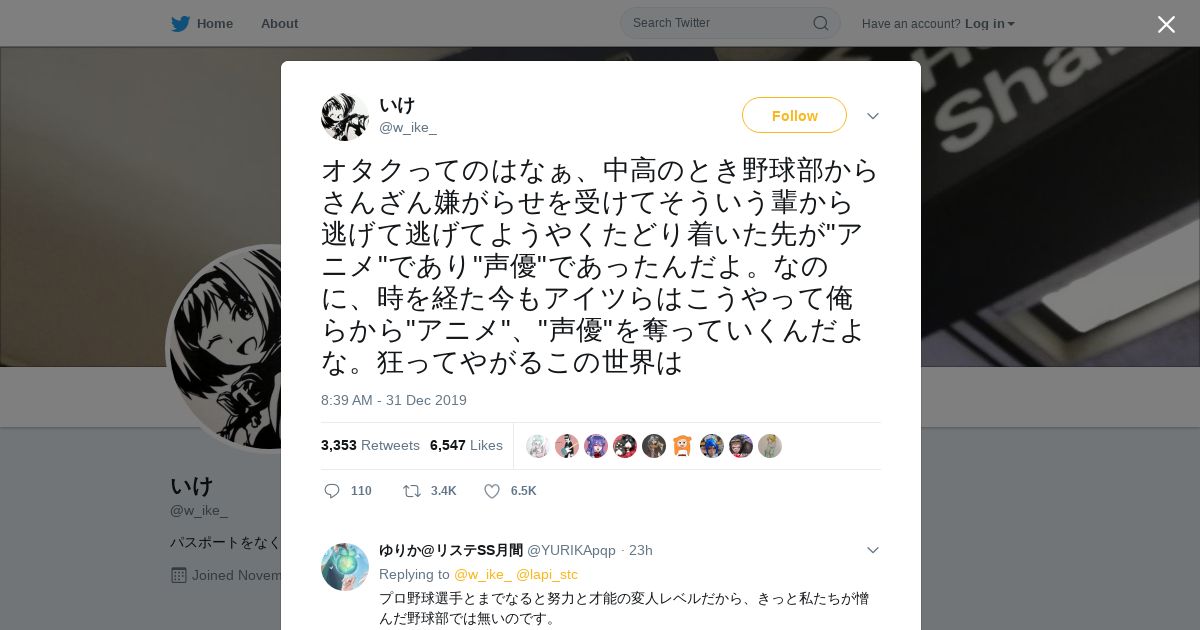Retweet using the 3.4K retweet icon

(411, 491)
